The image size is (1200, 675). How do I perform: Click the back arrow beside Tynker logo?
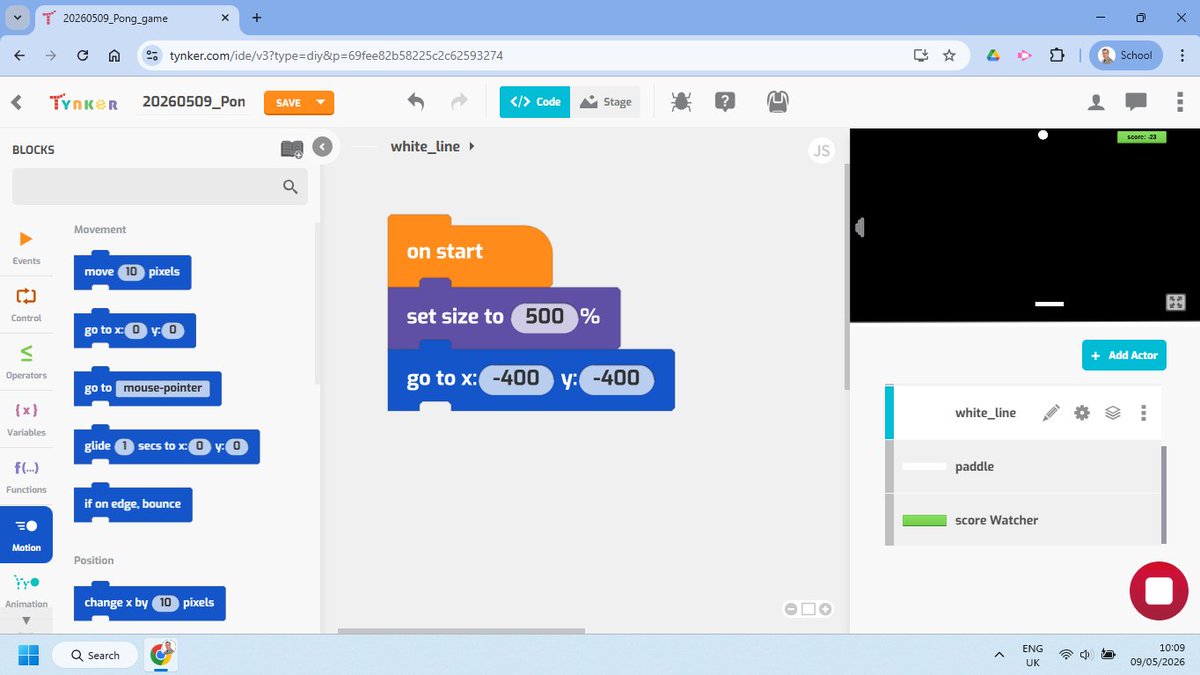point(16,102)
